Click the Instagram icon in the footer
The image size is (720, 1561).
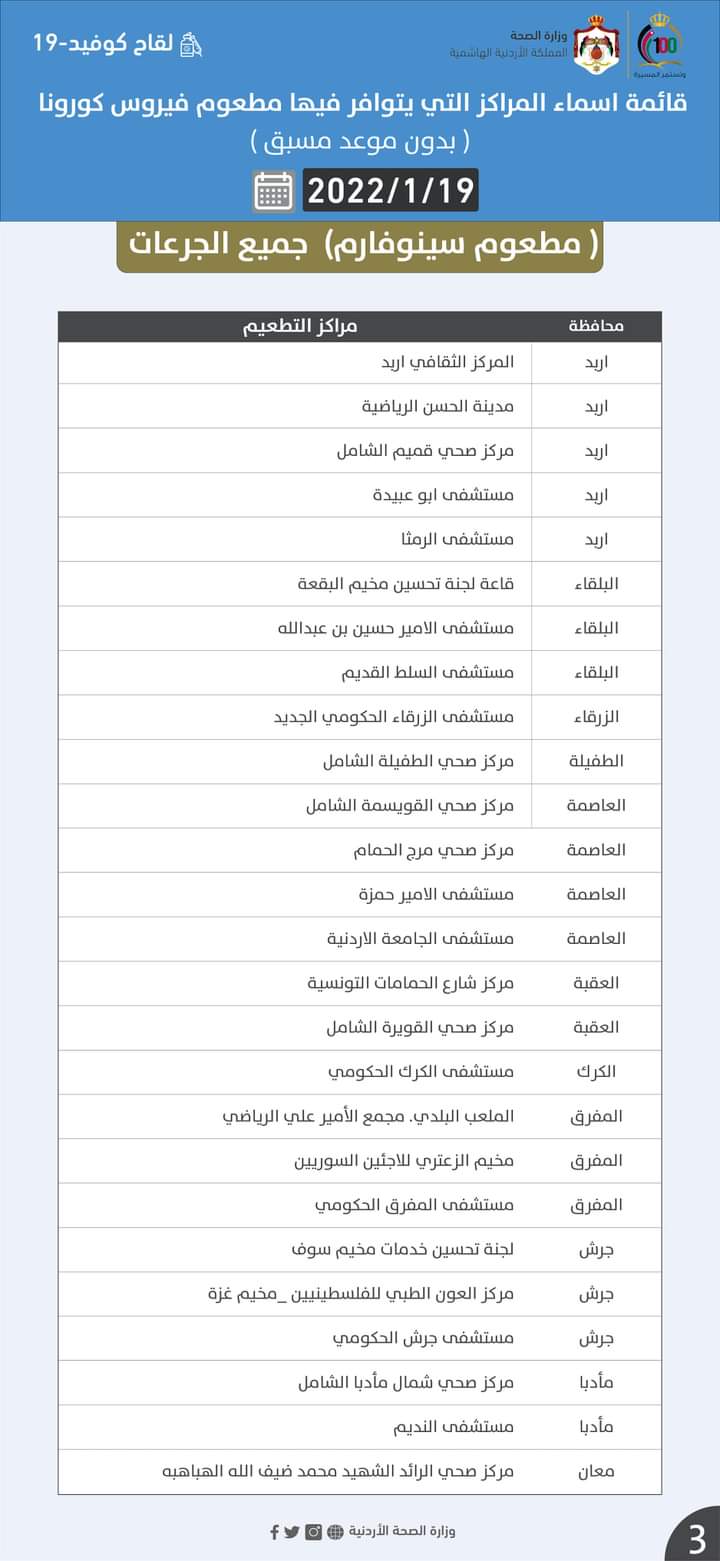(314, 1531)
